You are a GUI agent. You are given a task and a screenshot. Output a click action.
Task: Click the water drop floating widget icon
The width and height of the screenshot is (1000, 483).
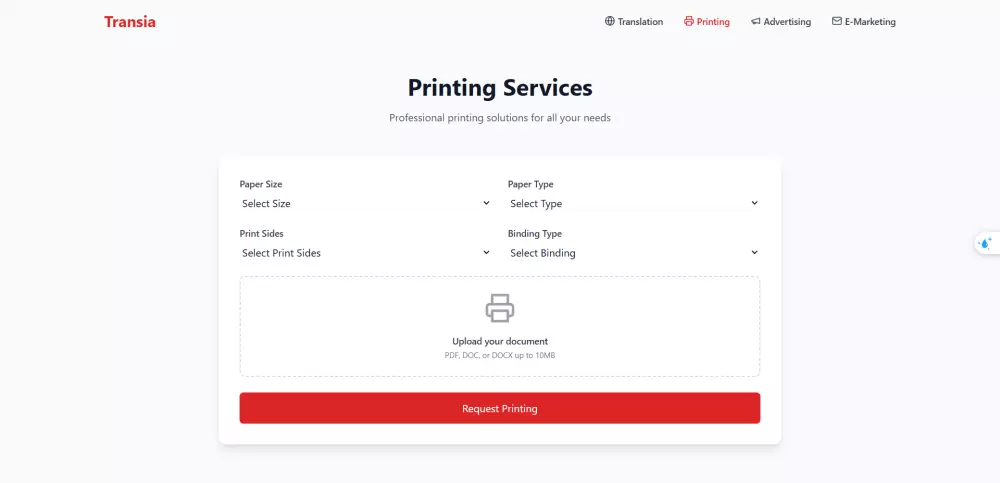click(x=985, y=243)
